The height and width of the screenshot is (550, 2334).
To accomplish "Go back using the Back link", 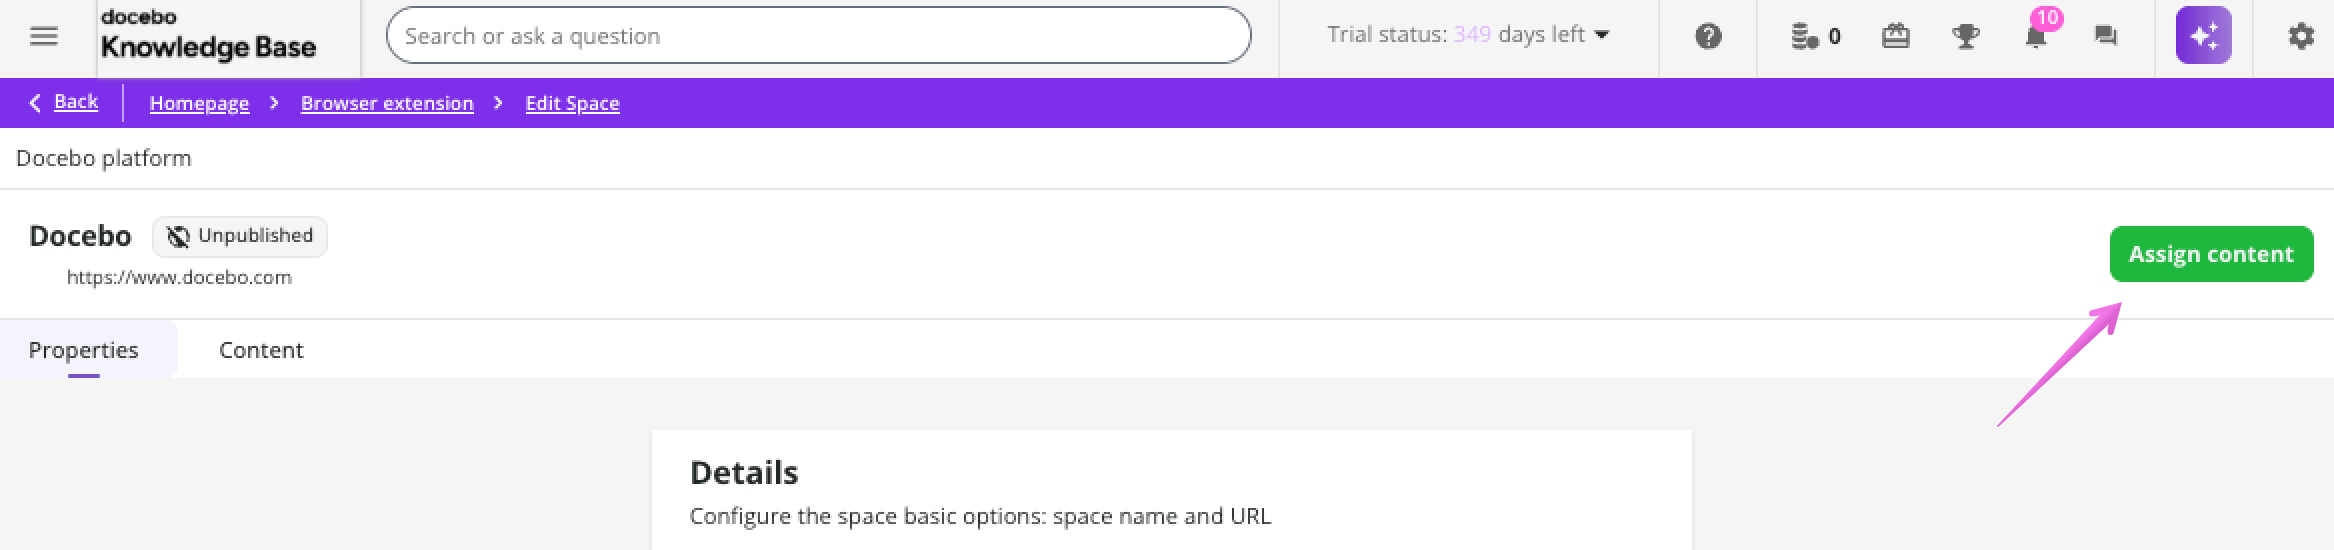I will point(75,102).
